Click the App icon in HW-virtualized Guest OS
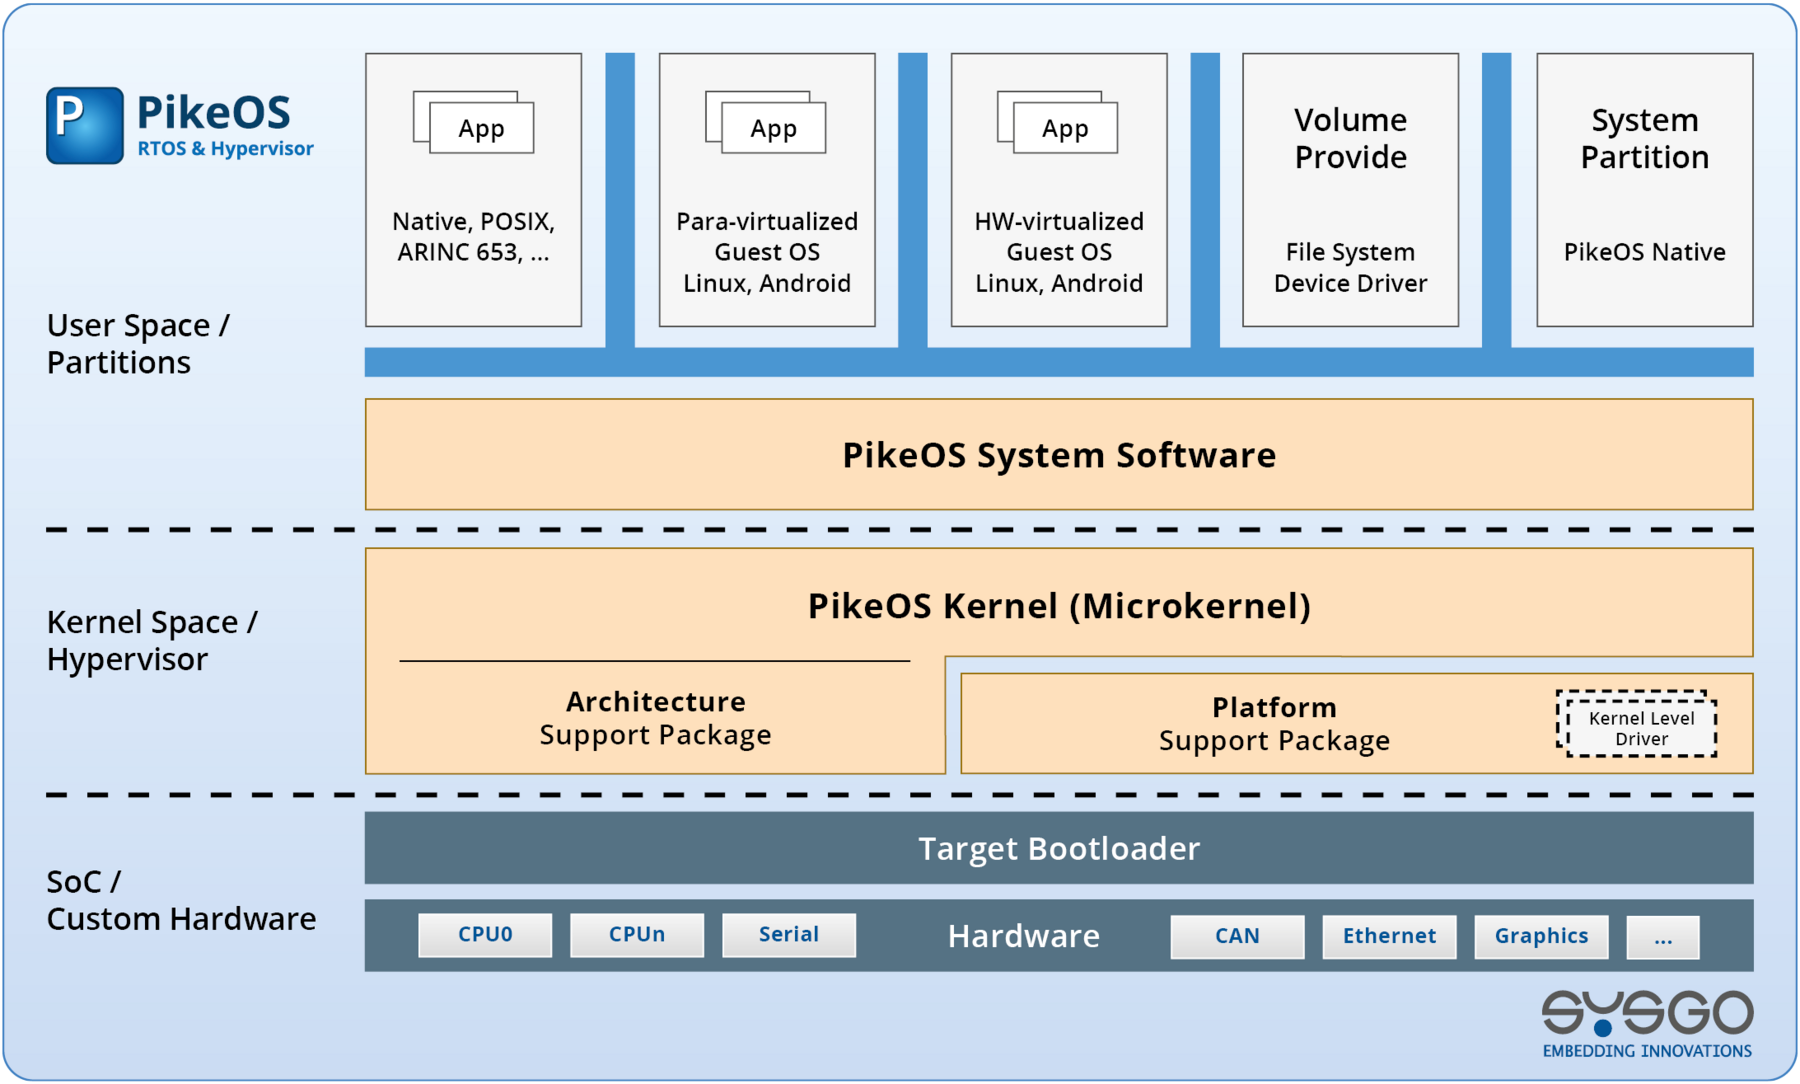This screenshot has height=1084, width=1800. 1064,128
